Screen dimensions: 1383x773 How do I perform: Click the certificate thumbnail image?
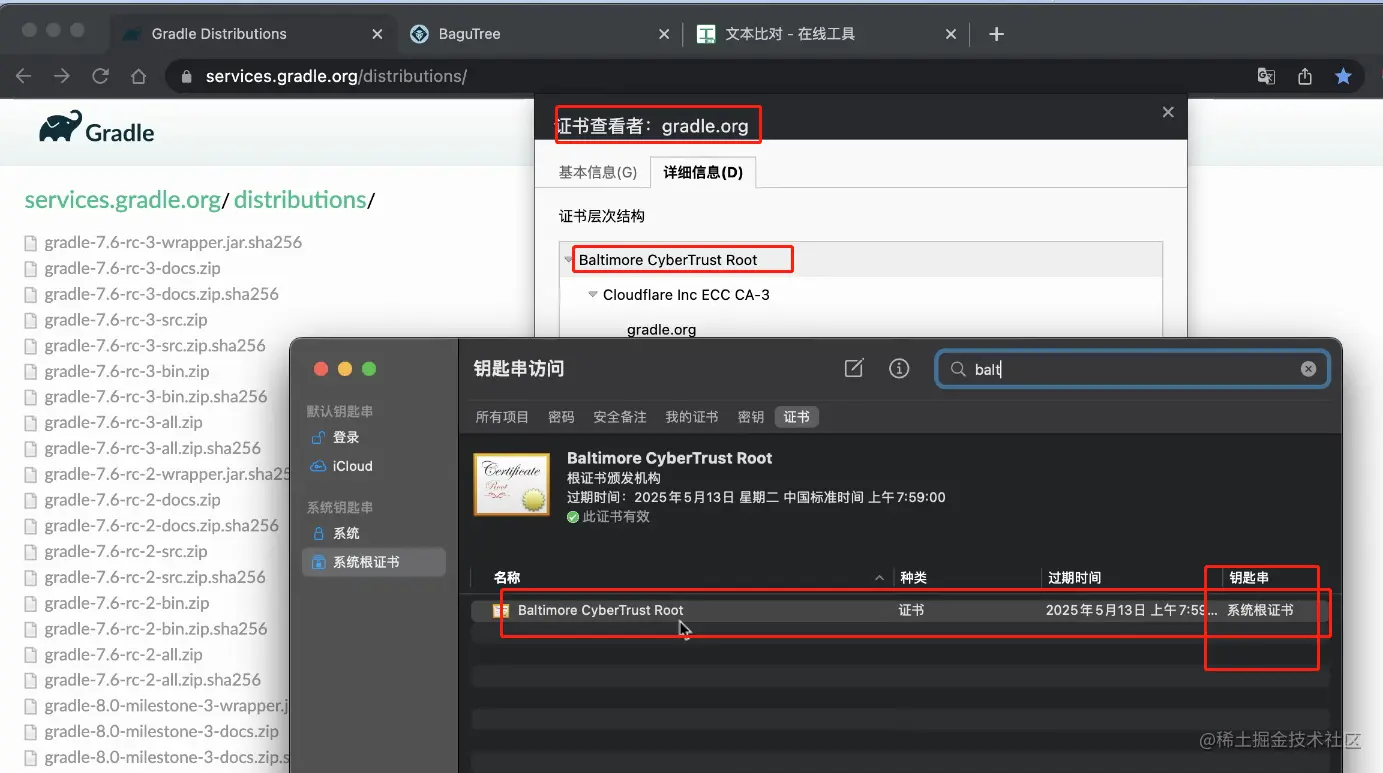pos(512,485)
